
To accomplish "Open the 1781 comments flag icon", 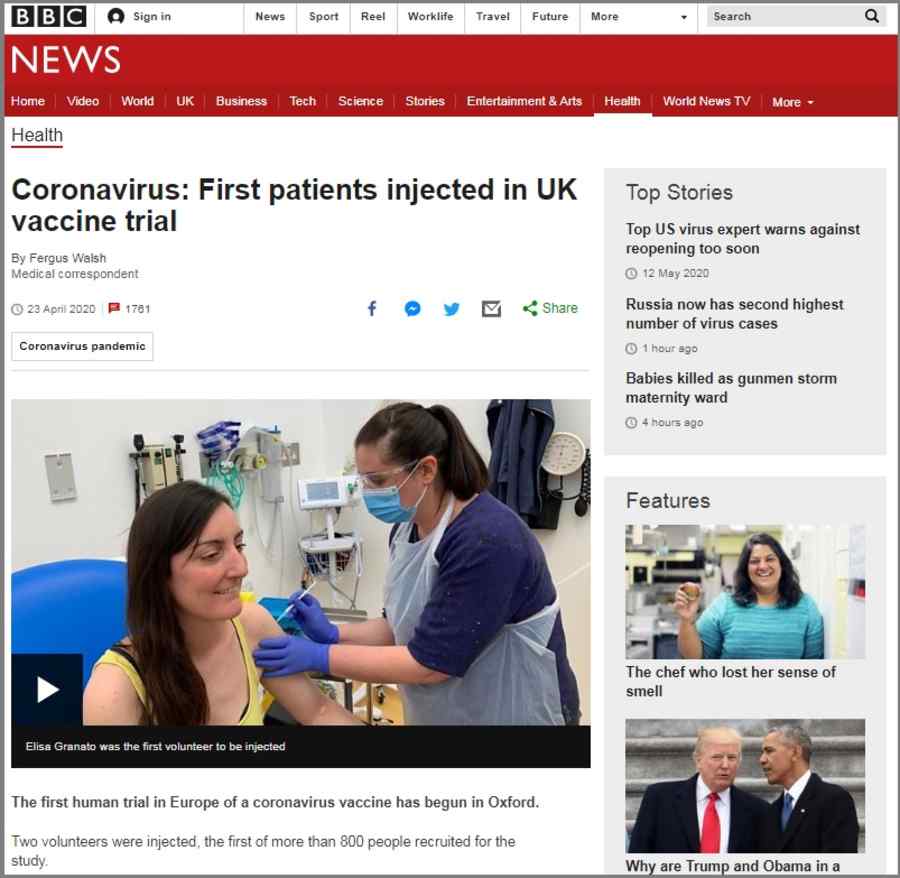I will point(114,308).
